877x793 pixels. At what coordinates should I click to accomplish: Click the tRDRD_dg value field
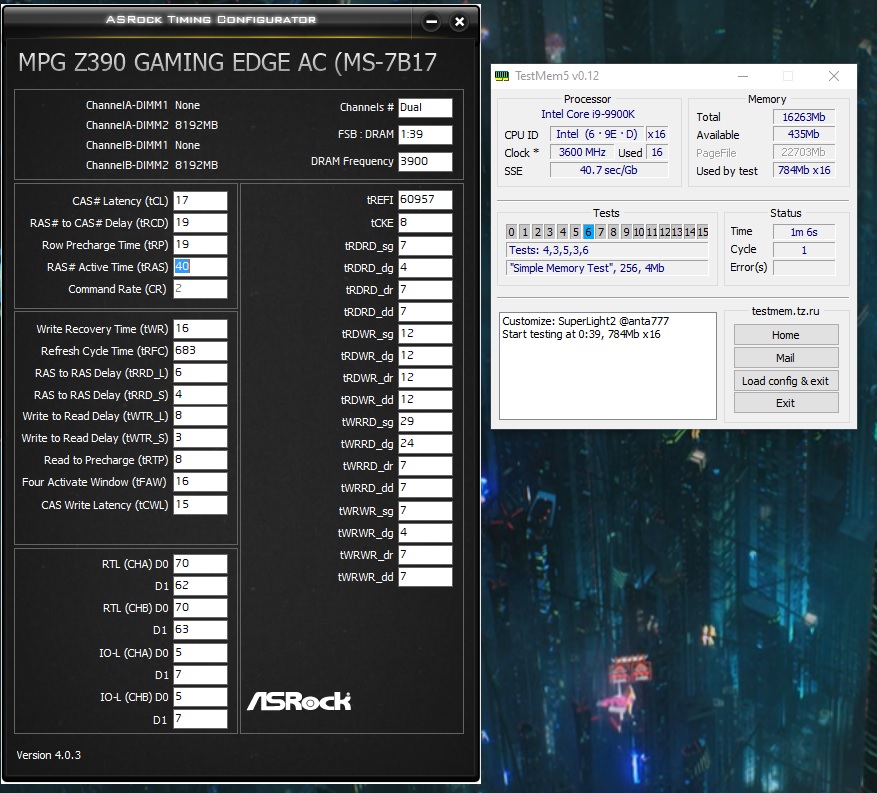(425, 268)
